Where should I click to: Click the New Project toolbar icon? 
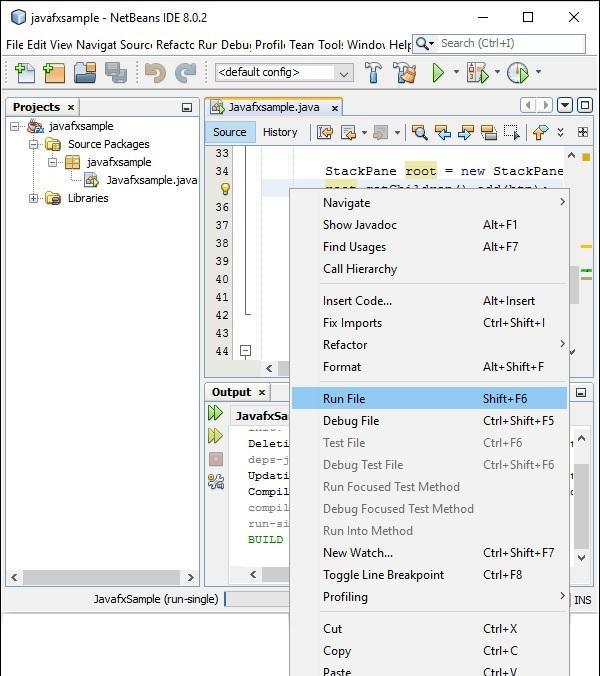click(54, 72)
